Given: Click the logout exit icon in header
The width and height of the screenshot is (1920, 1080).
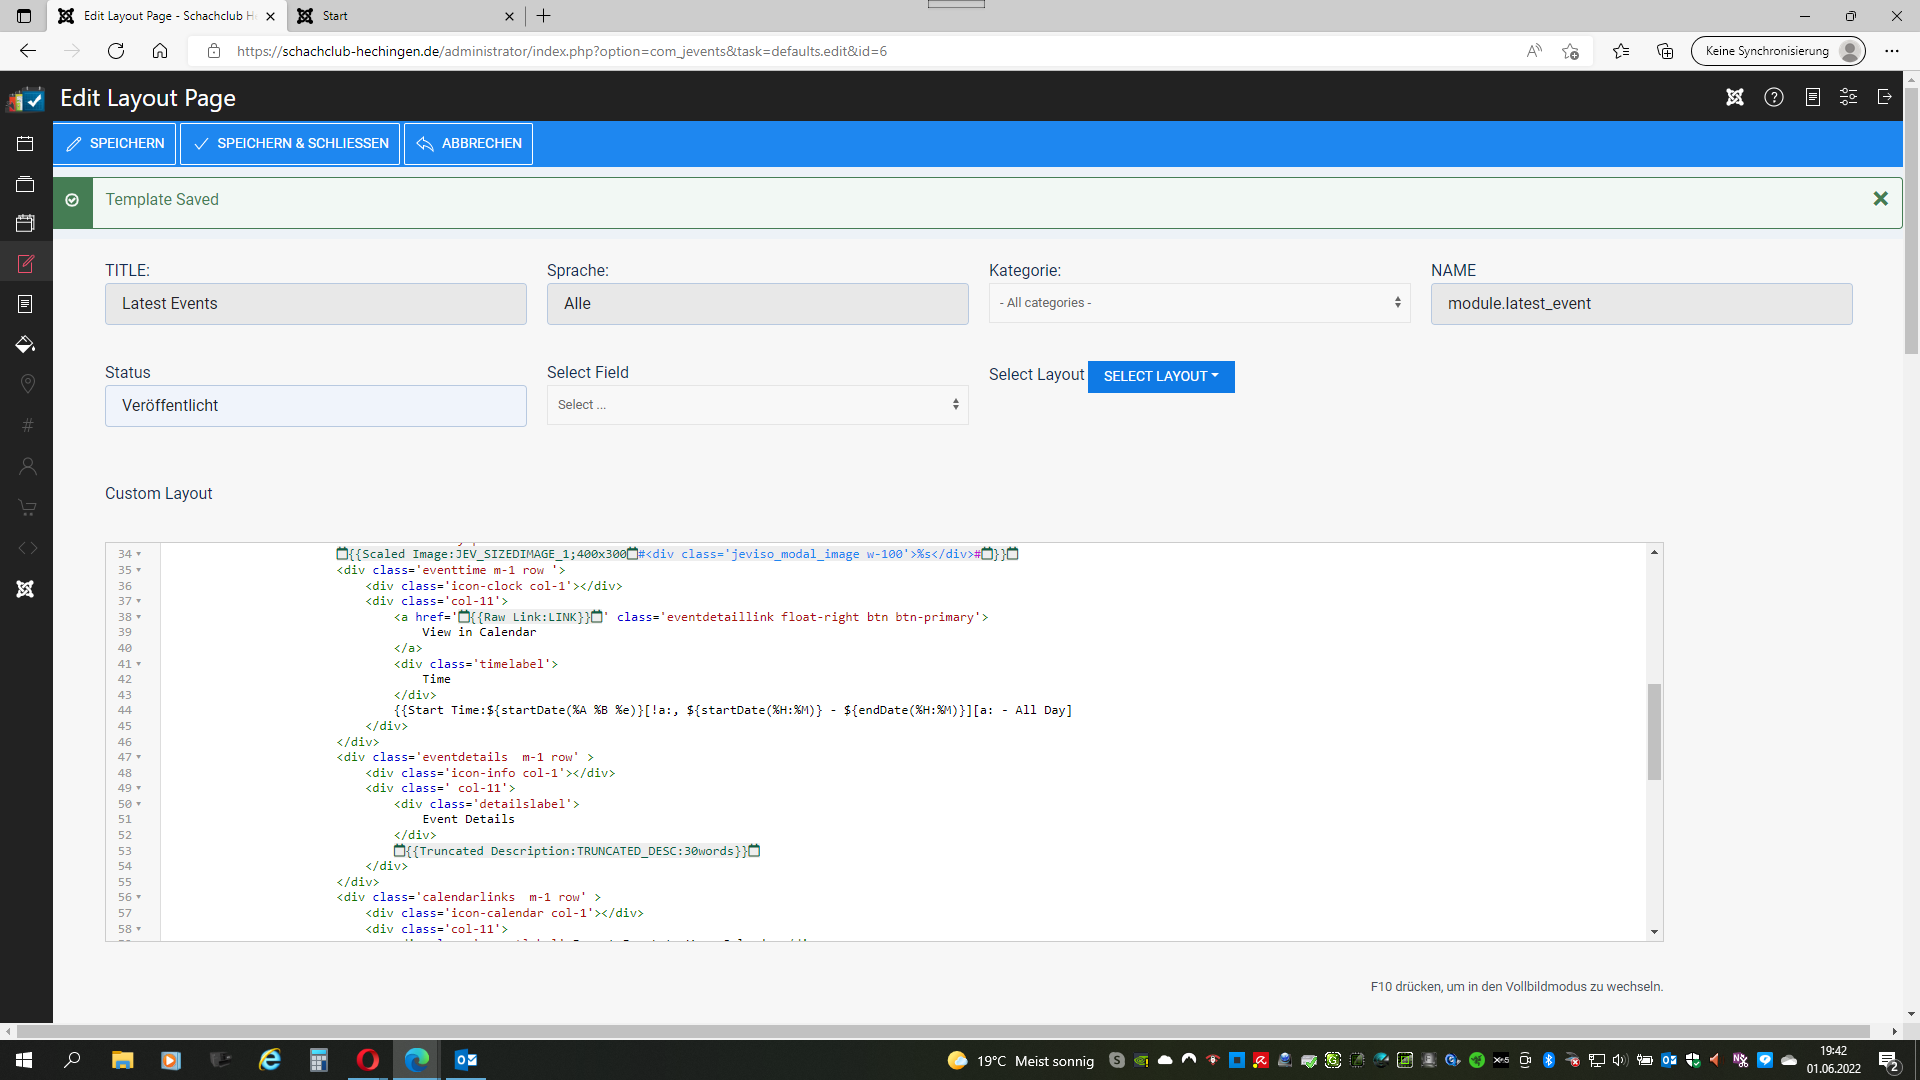Looking at the screenshot, I should pyautogui.click(x=1885, y=97).
